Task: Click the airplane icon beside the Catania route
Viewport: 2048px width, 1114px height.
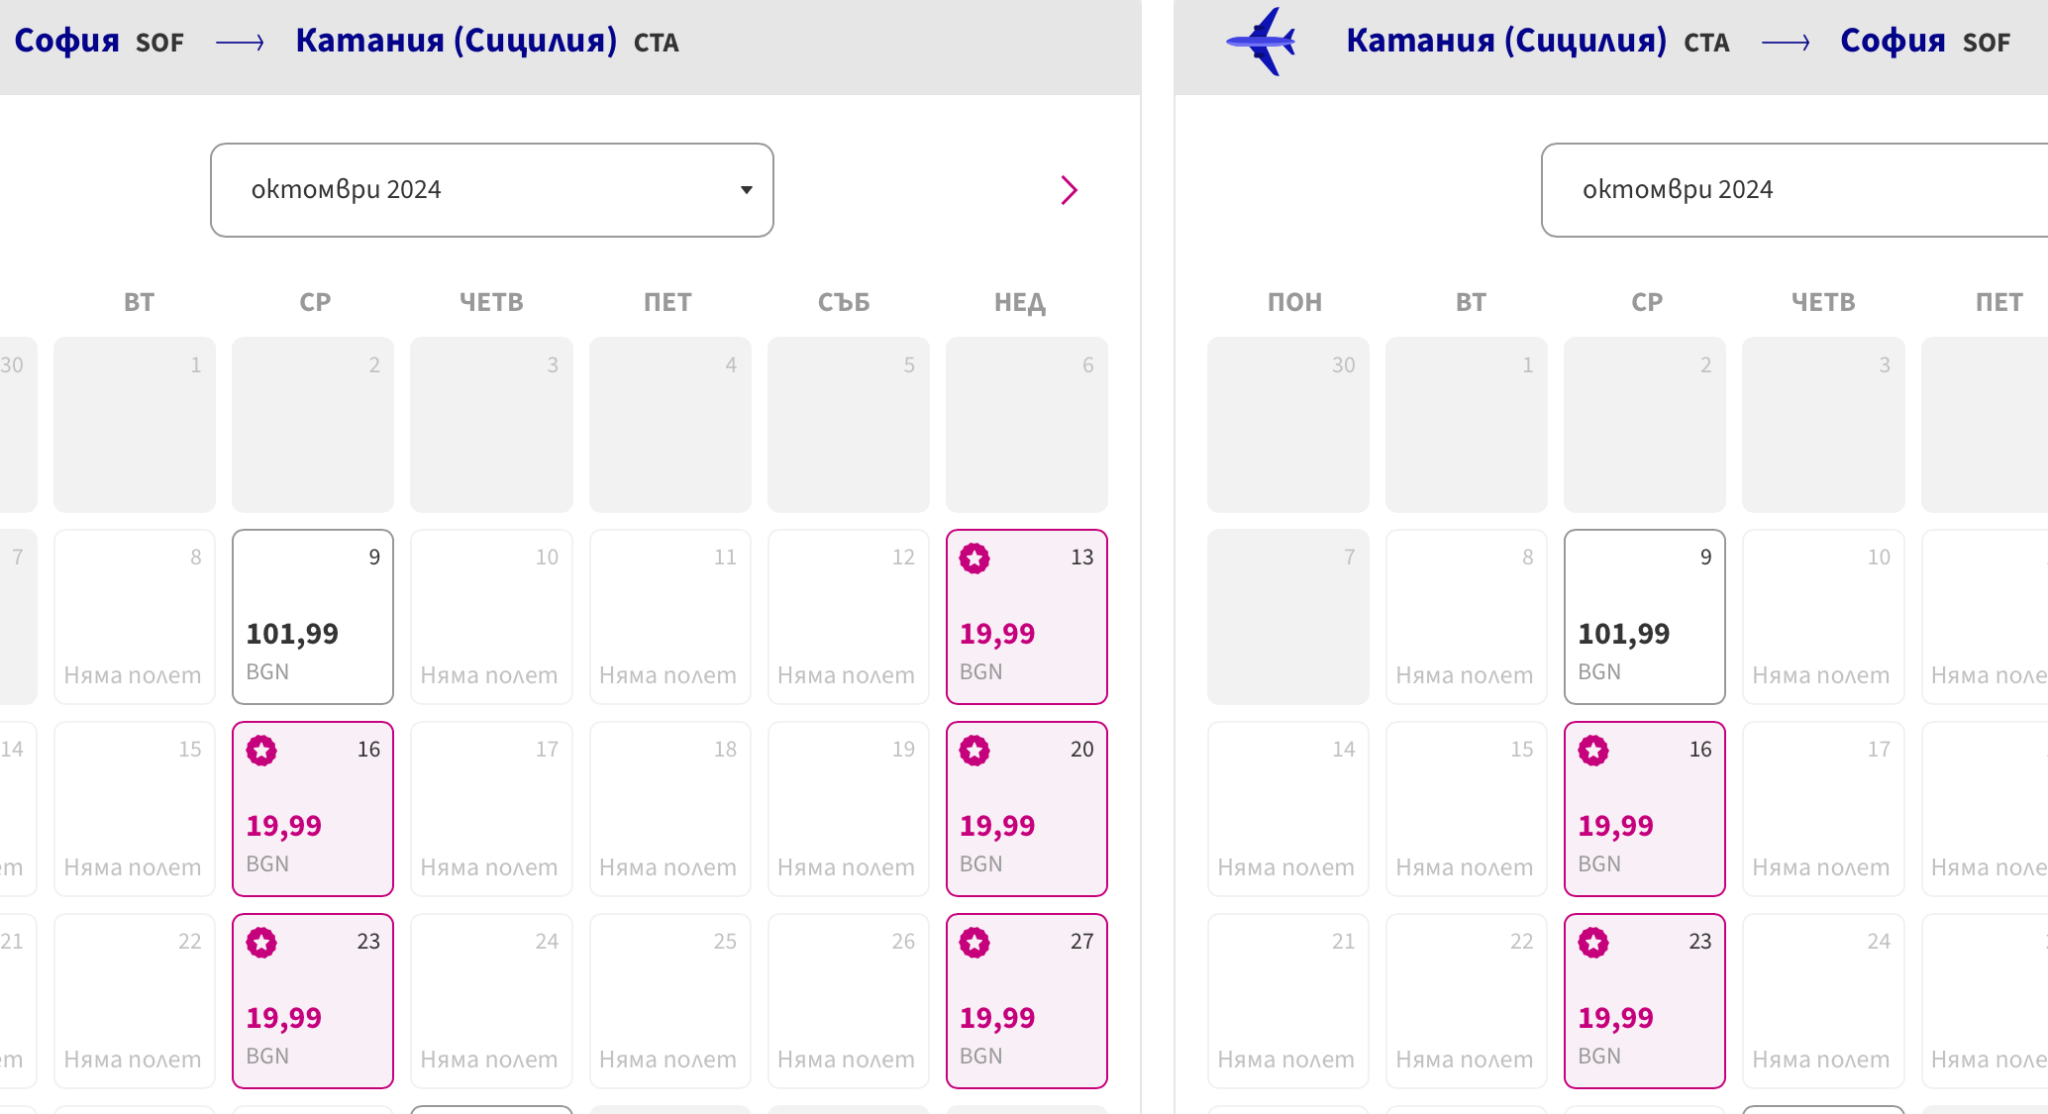Action: (1262, 42)
